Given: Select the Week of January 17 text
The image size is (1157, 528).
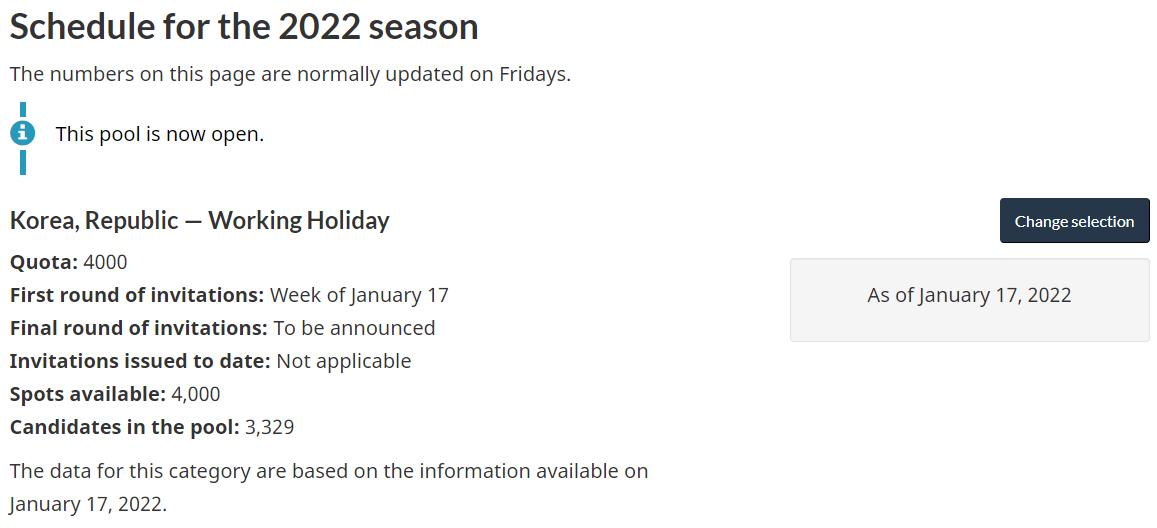Looking at the screenshot, I should point(359,295).
